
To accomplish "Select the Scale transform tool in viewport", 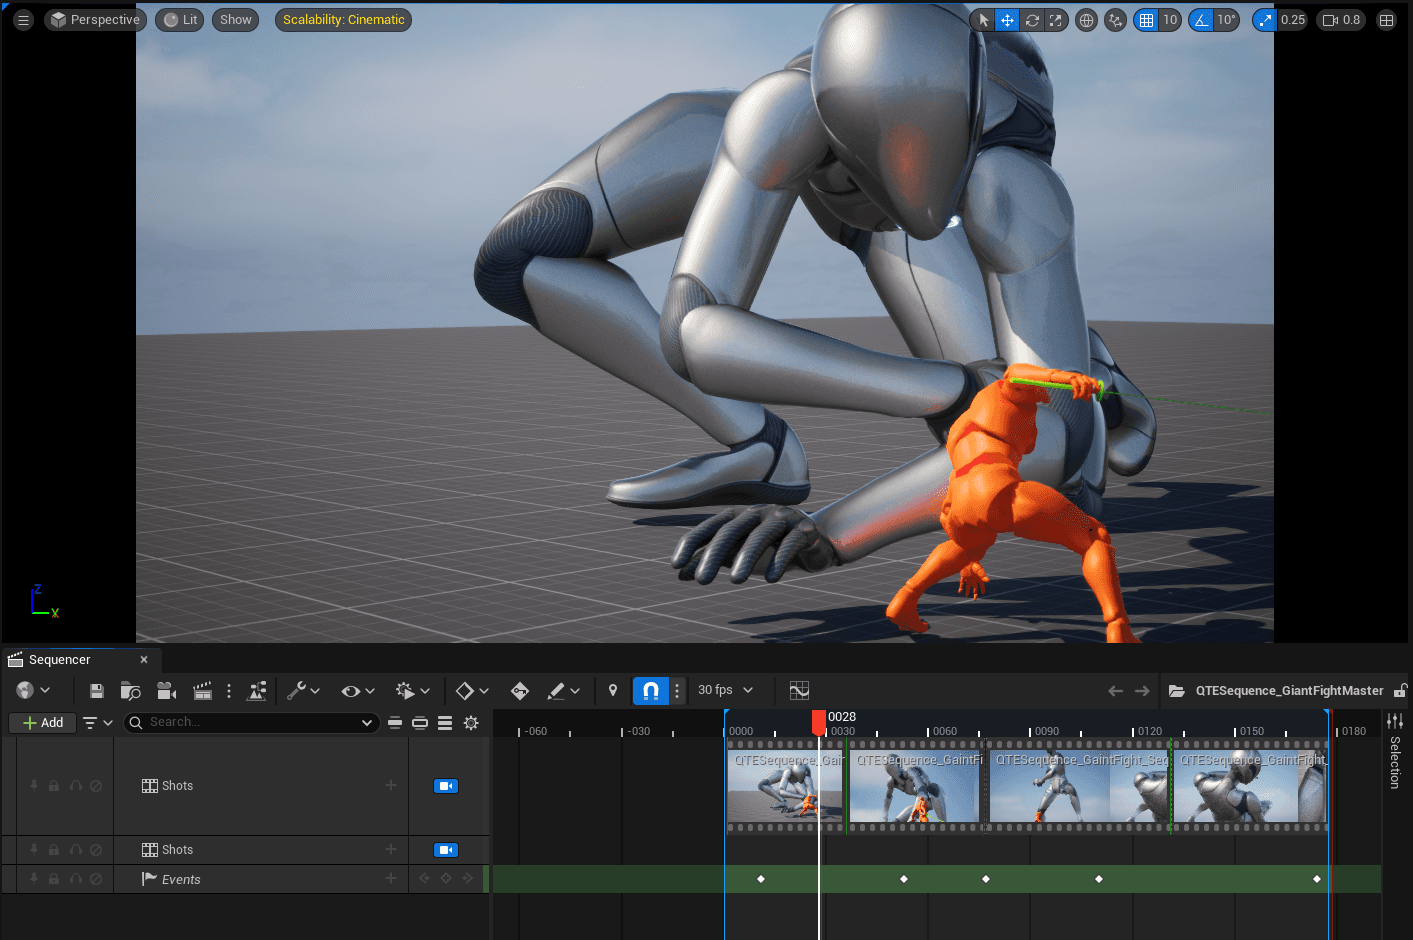I will pyautogui.click(x=1056, y=20).
